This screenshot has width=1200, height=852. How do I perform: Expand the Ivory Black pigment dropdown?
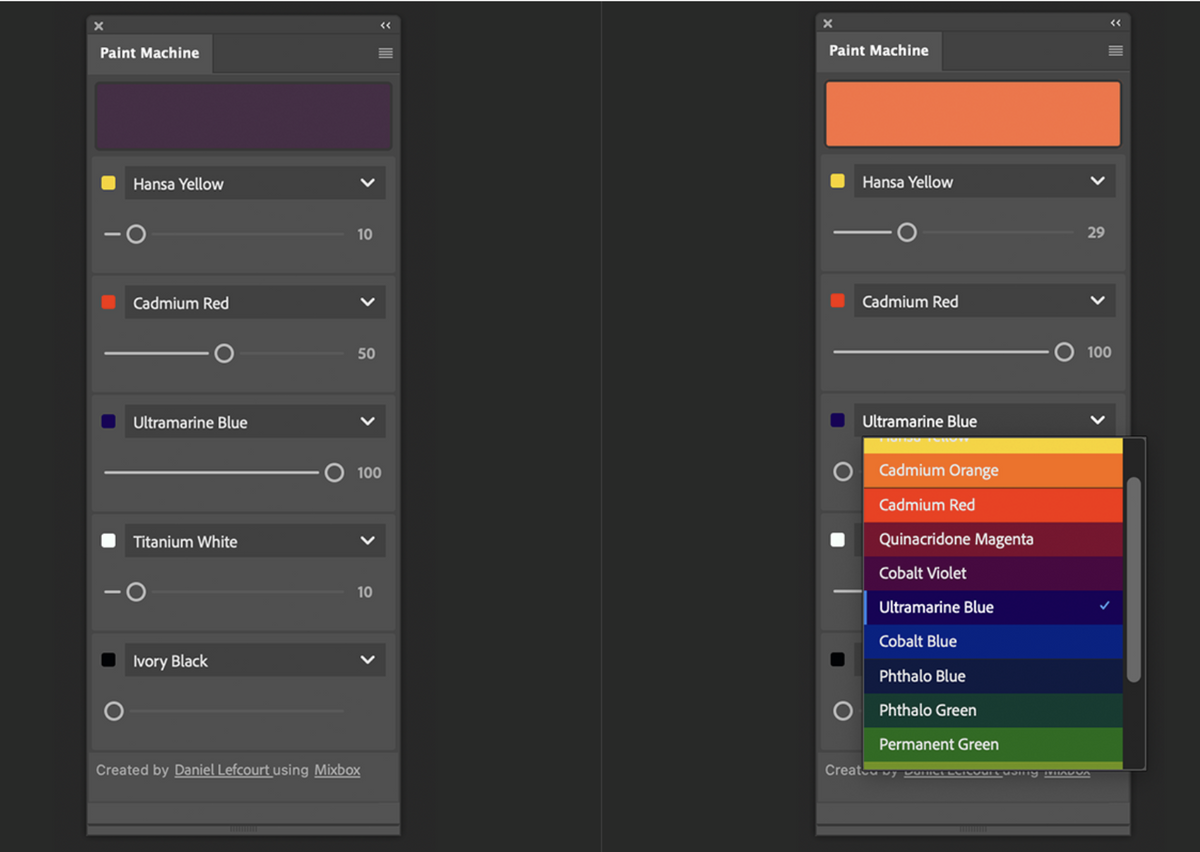click(255, 661)
